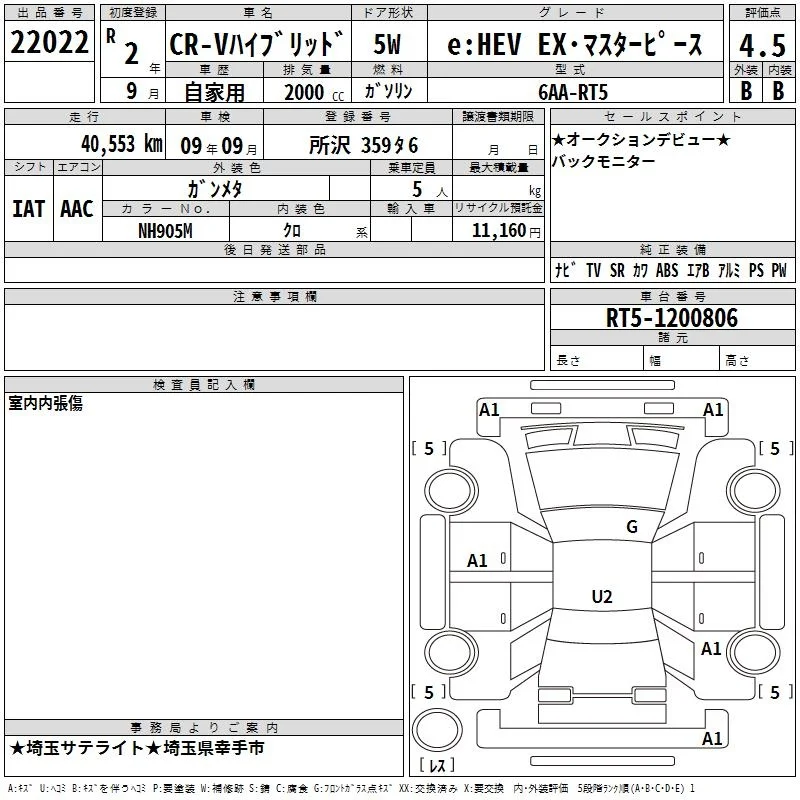
Task: Click windshield chip mark G on diagram
Action: click(x=632, y=527)
